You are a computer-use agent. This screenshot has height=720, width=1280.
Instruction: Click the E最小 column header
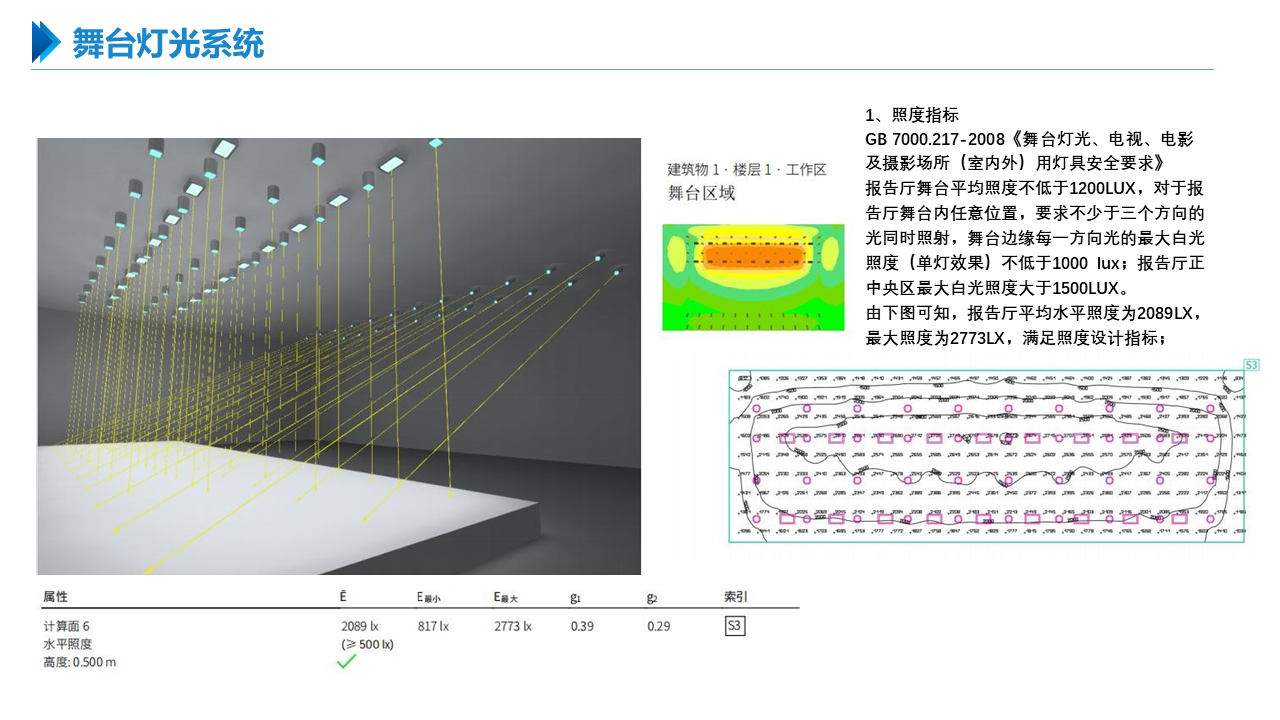(429, 597)
